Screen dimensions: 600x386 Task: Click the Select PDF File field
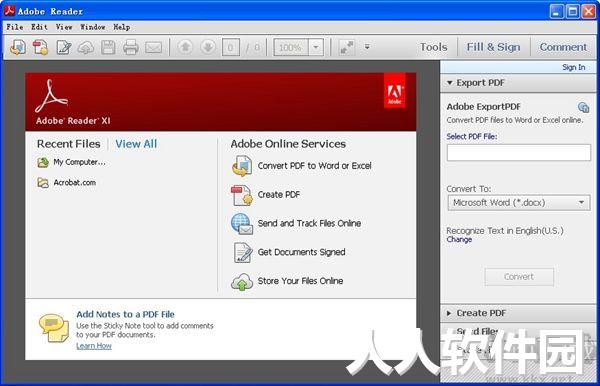point(518,153)
